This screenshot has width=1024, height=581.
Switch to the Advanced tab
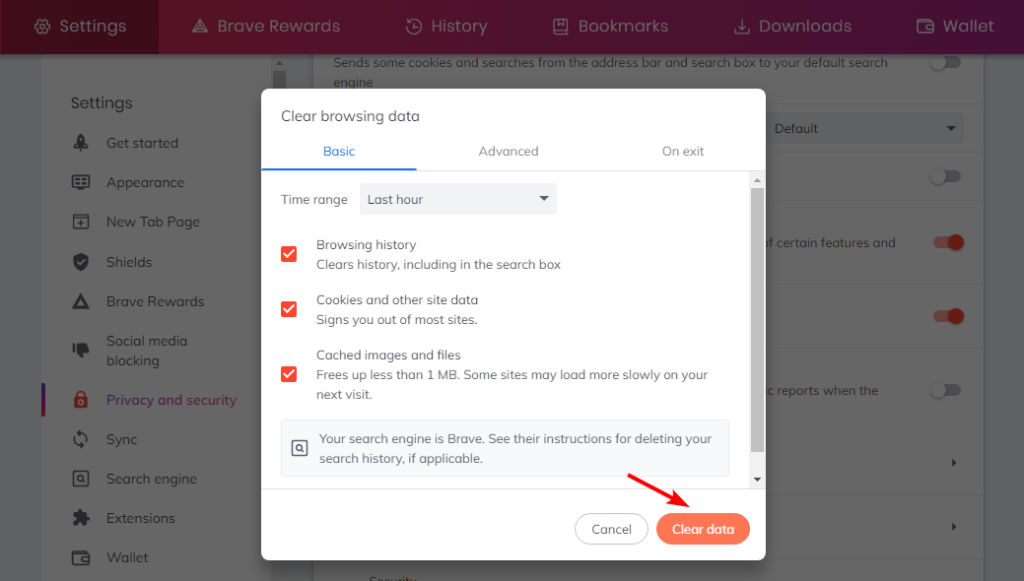(x=508, y=151)
